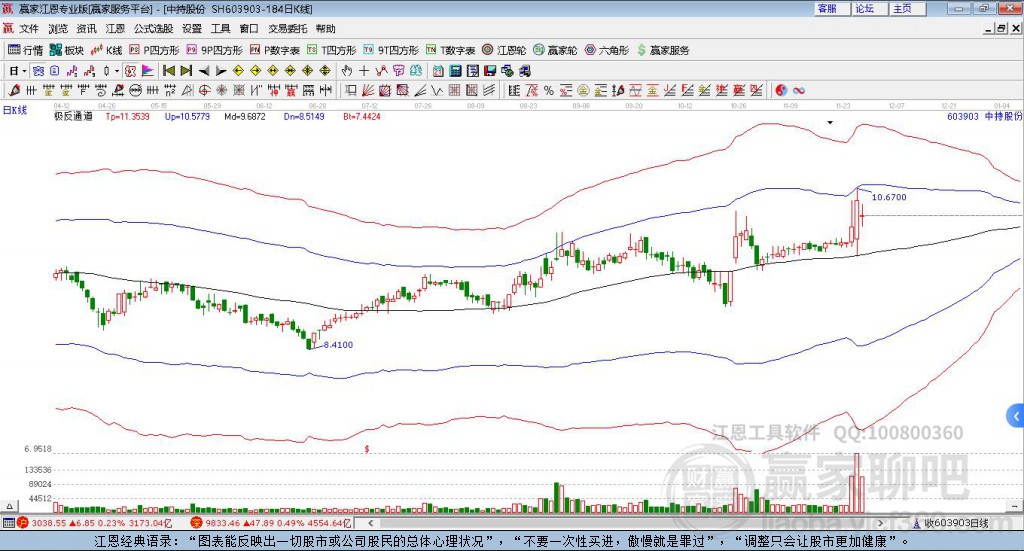Click the 10.6700 high price label

889,197
